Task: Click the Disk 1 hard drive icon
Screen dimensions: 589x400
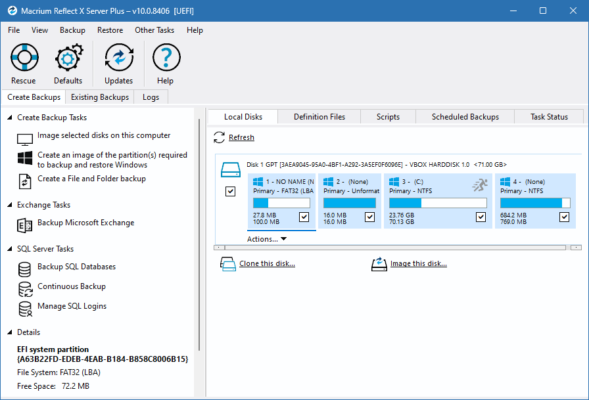Action: [x=231, y=169]
